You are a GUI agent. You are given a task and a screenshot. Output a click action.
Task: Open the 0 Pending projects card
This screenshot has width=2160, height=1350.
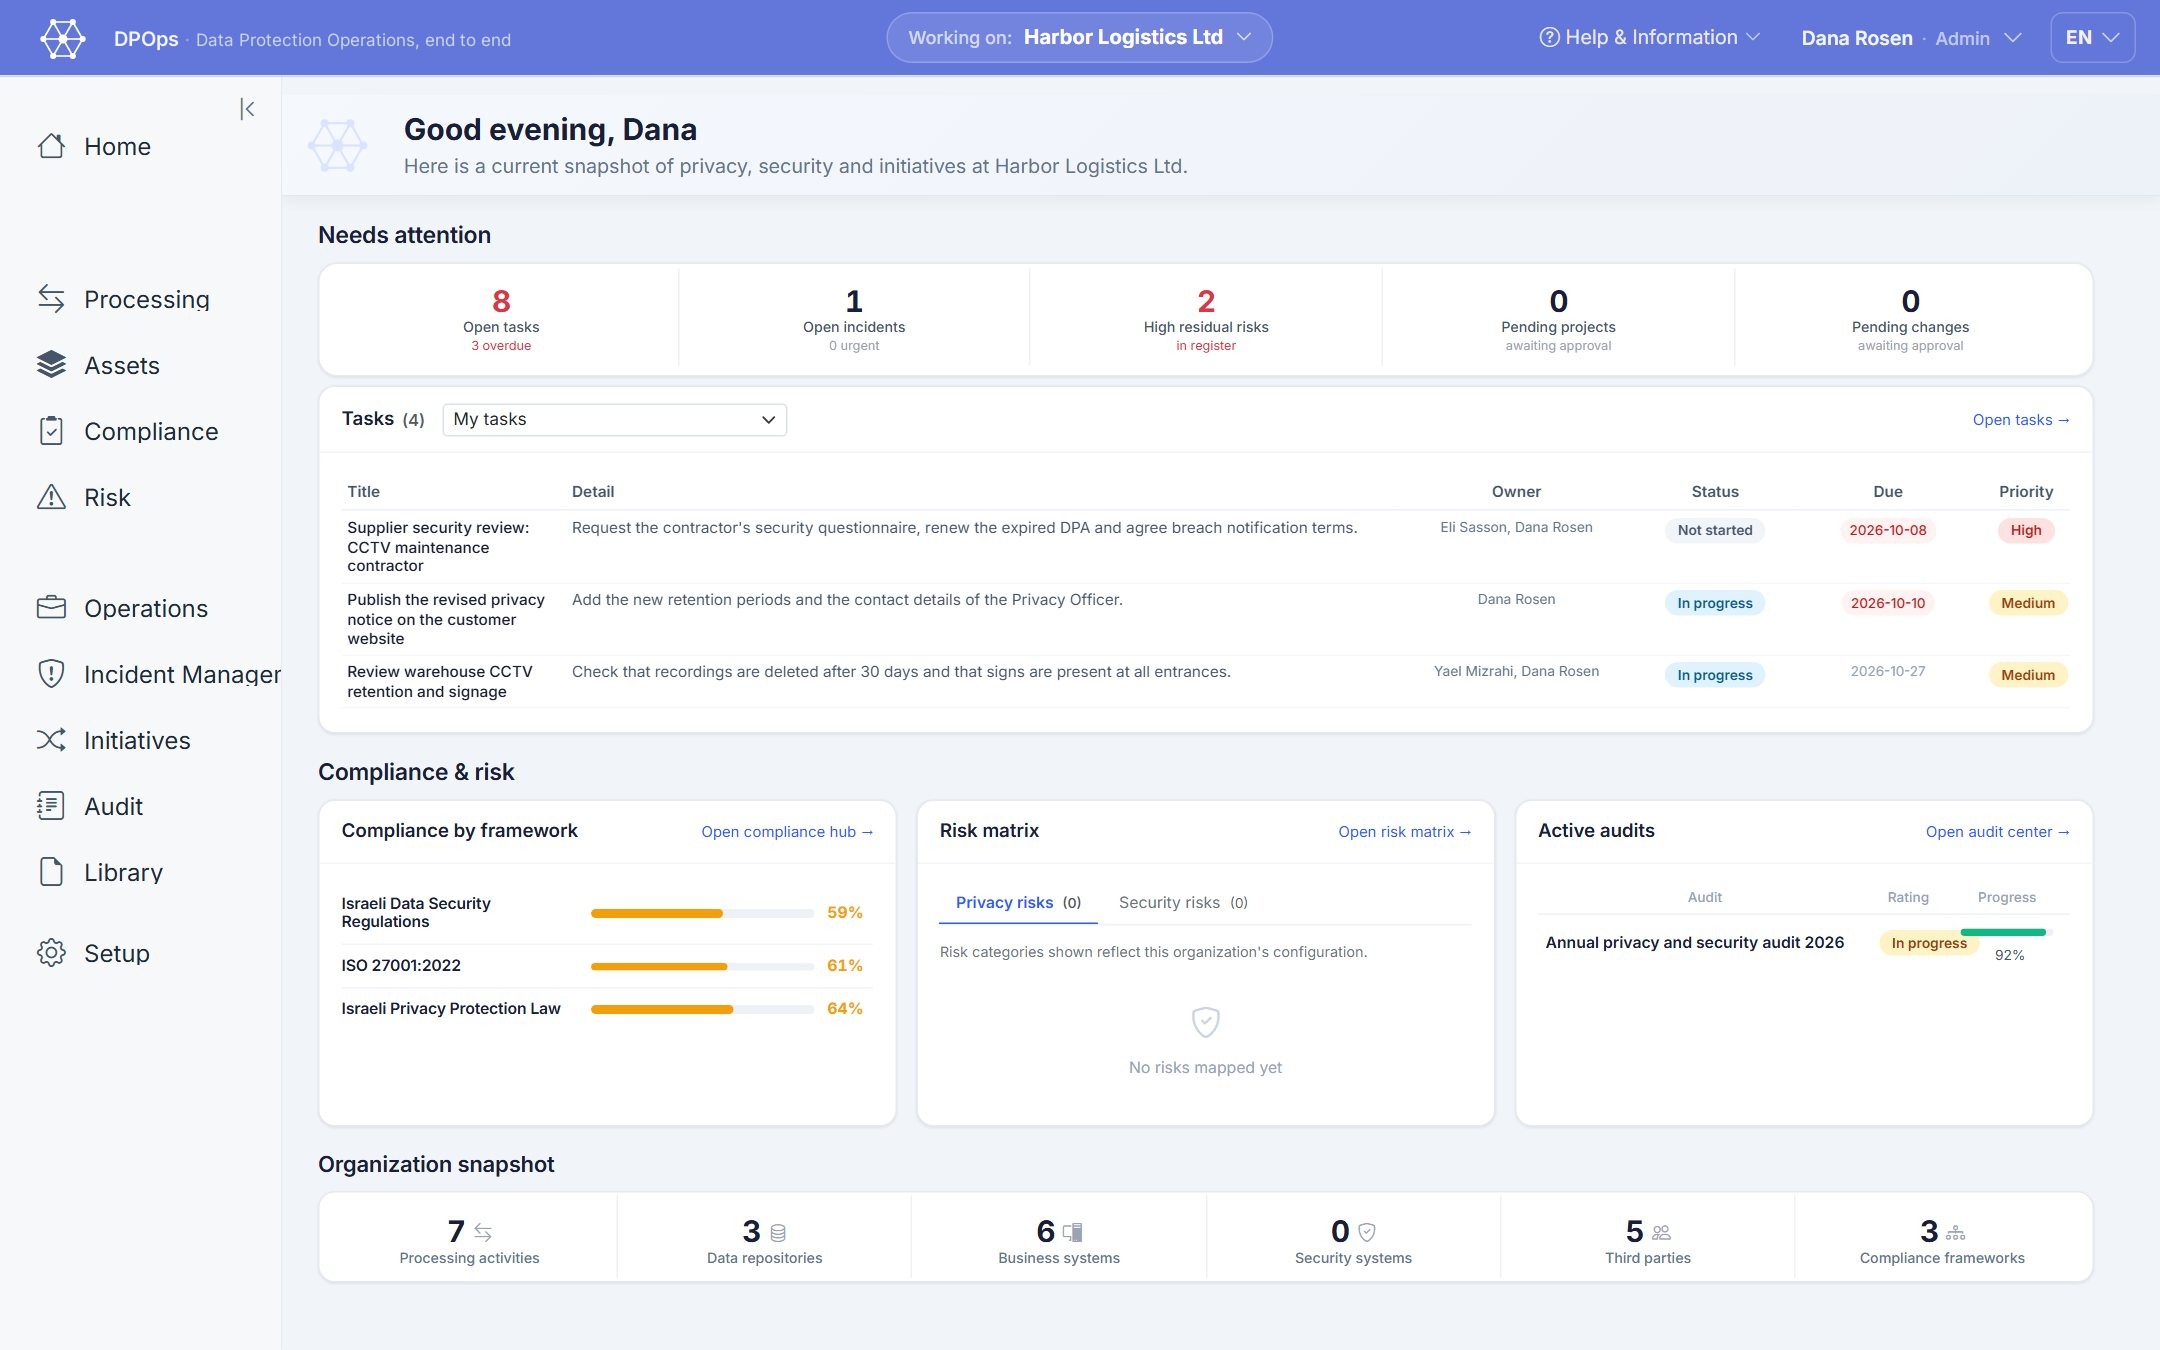[1558, 319]
